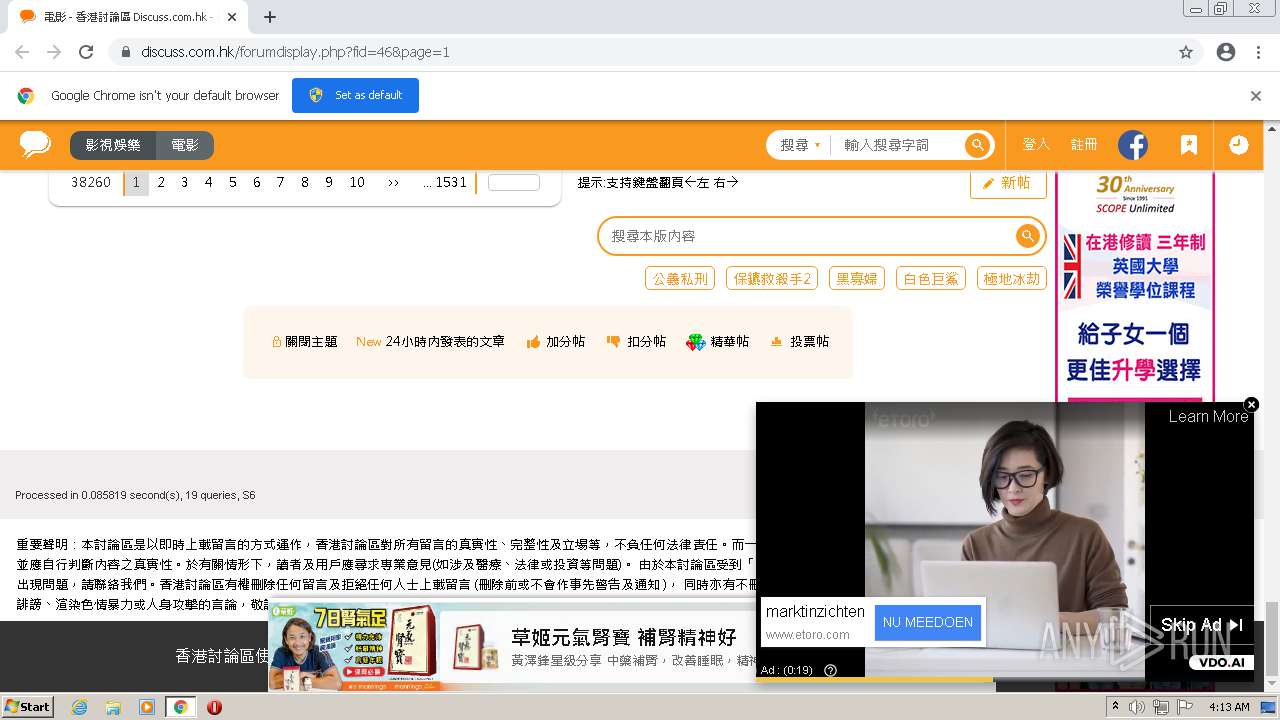Click the forum search magnifier button
1280x720 pixels.
[1027, 236]
